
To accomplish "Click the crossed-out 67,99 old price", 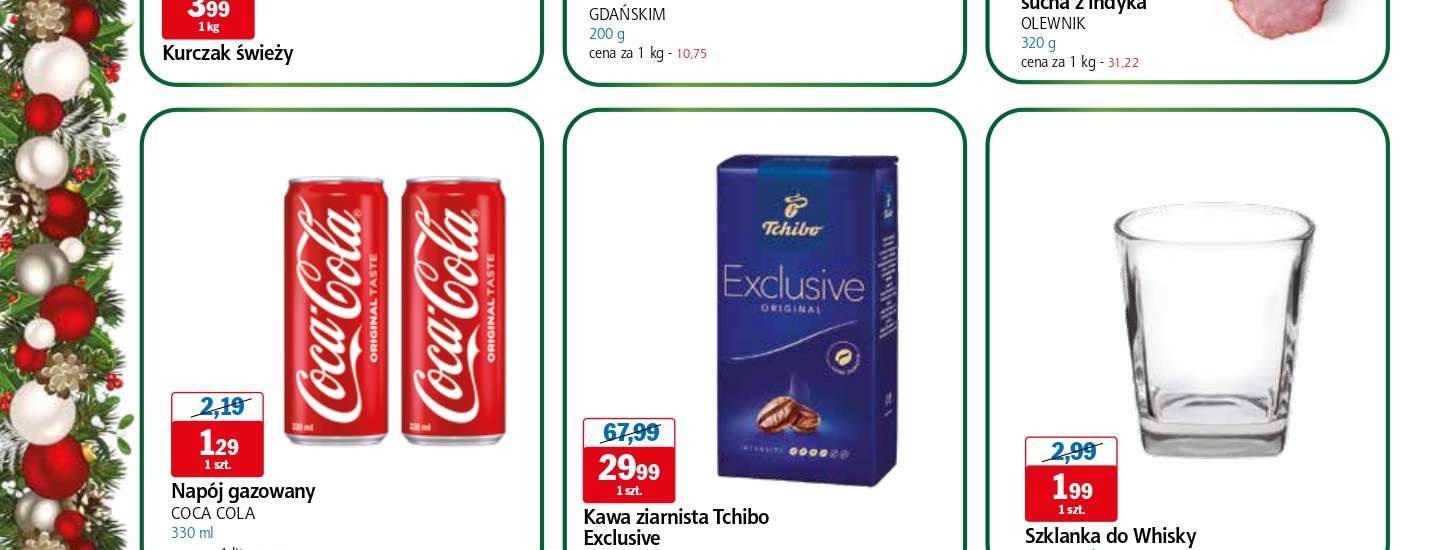I will [x=629, y=433].
